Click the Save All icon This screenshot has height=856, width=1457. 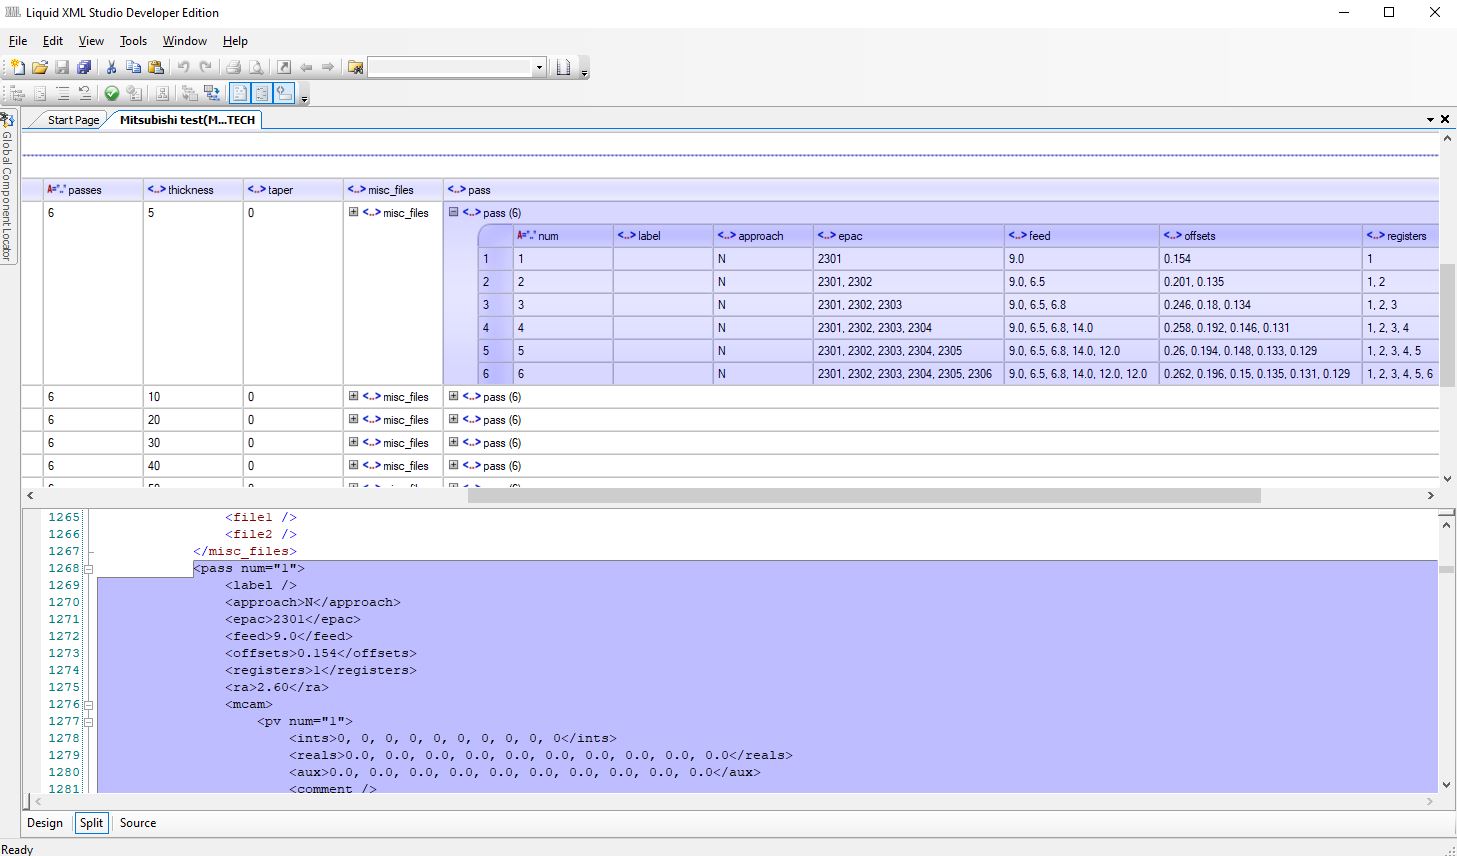click(x=84, y=67)
